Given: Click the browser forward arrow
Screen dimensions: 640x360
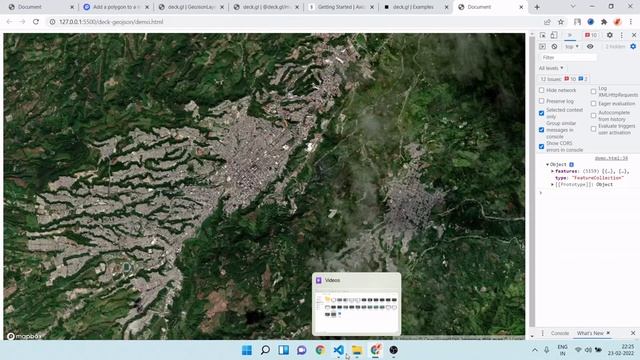Looking at the screenshot, I should click(x=22, y=22).
